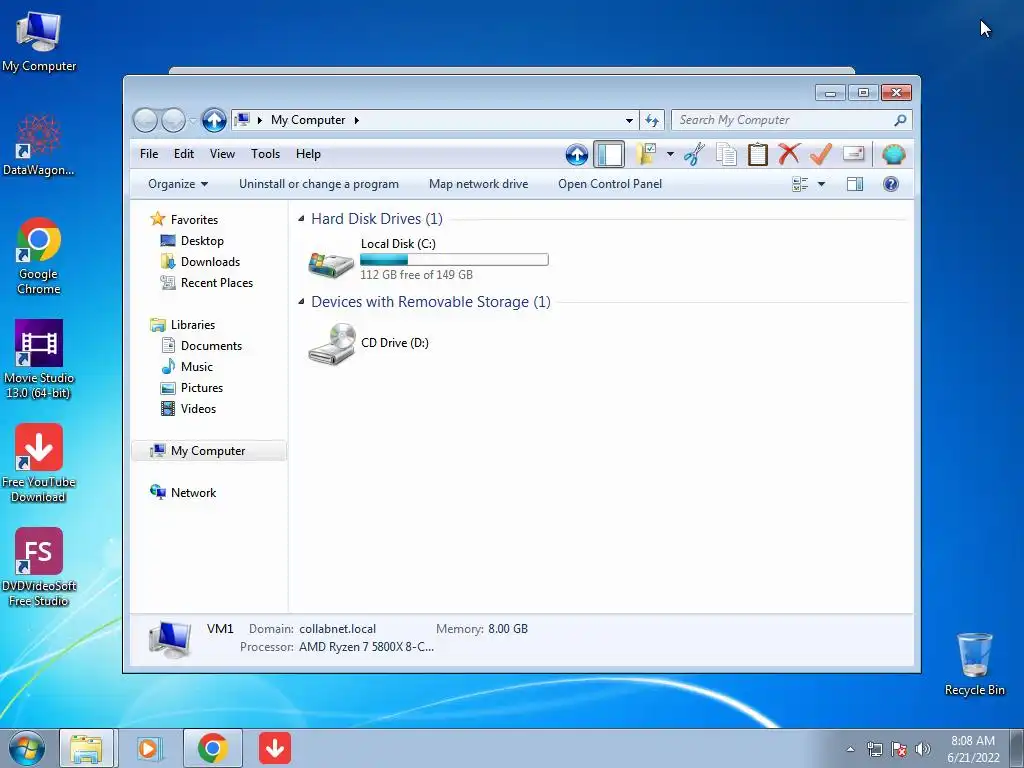Open the dropdown arrow next to folder options icon
This screenshot has width=1024, height=768.
(670, 154)
